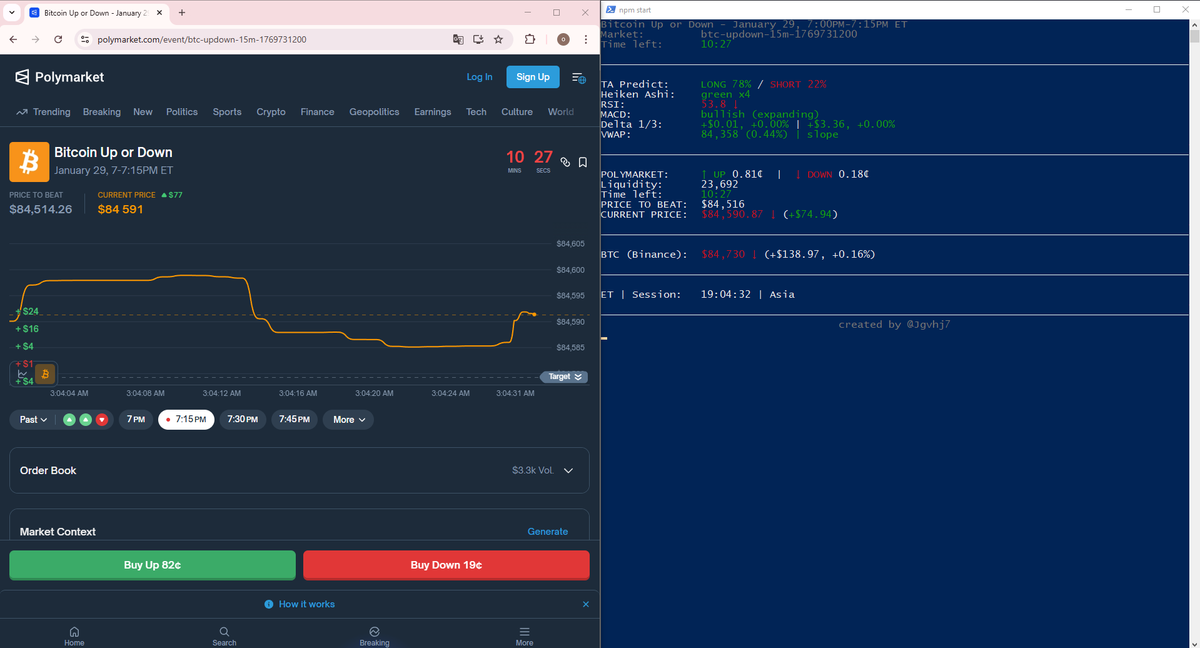Open the How it works link
Image resolution: width=1200 pixels, height=648 pixels.
pos(299,604)
